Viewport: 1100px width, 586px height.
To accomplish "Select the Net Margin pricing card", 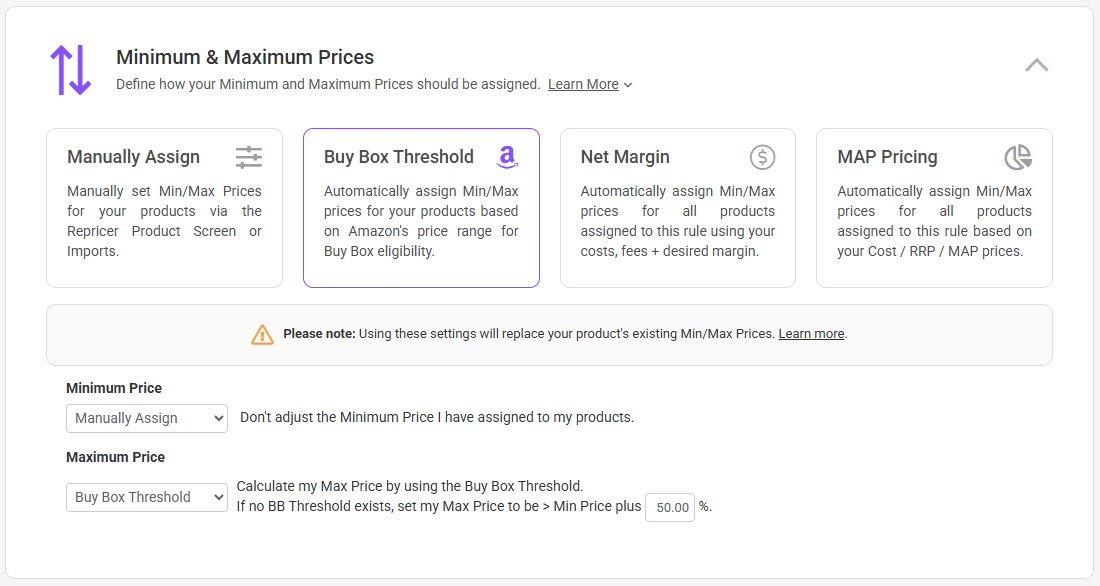I will tap(677, 220).
